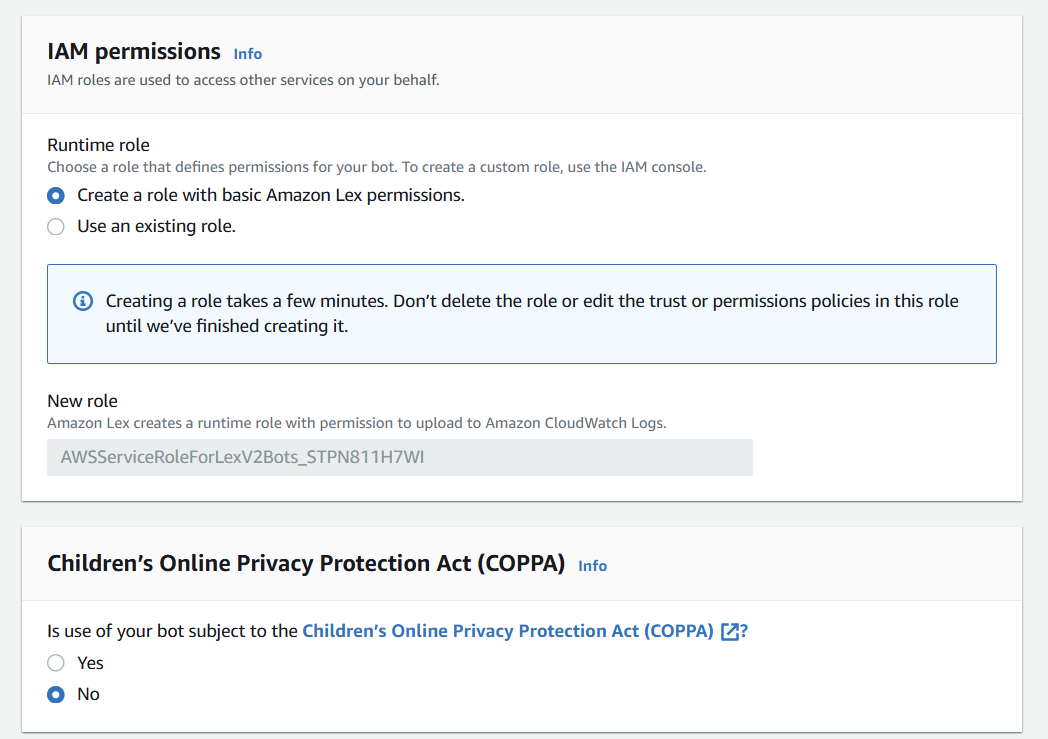Open Info link next to COPPA heading

pyautogui.click(x=592, y=566)
